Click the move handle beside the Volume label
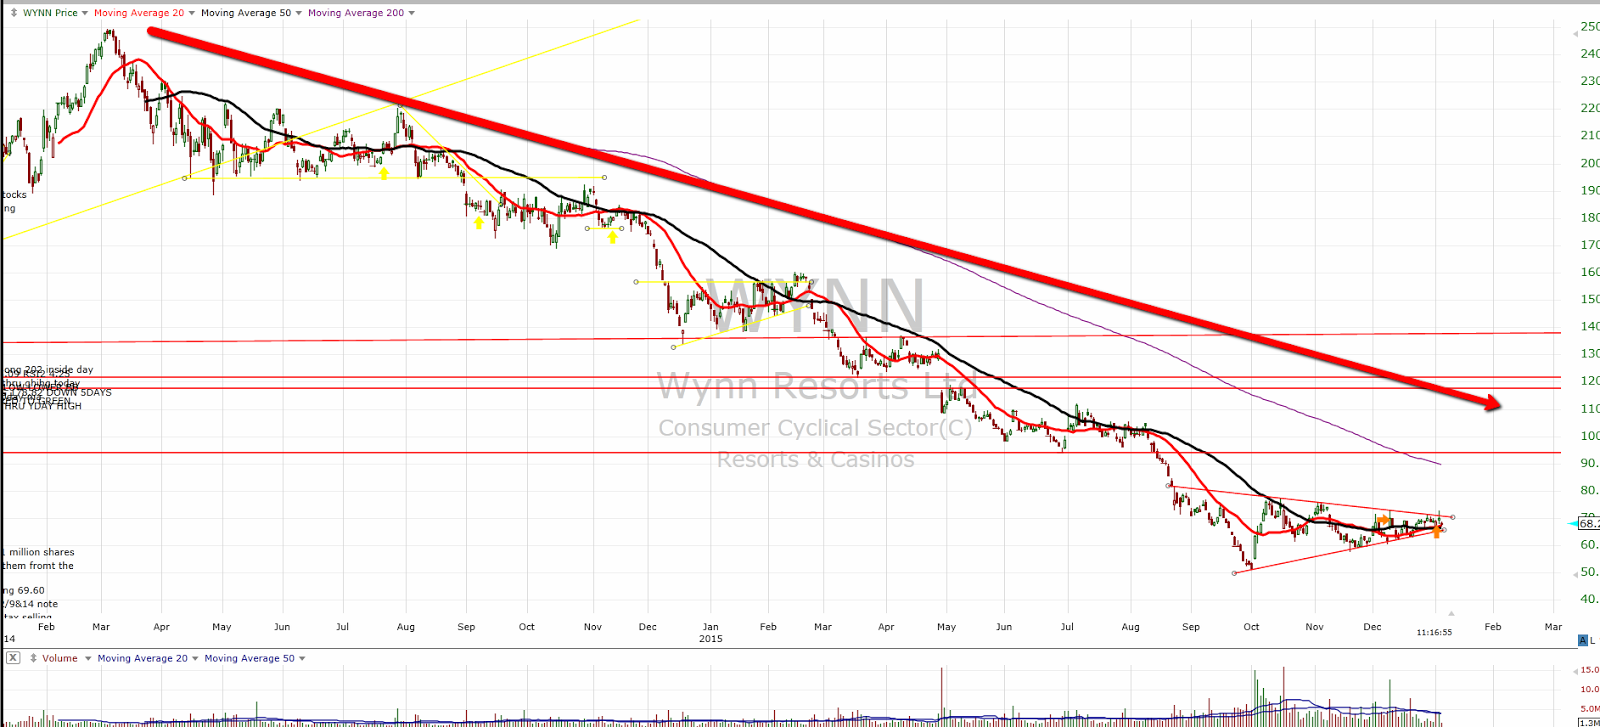The image size is (1600, 727). tap(32, 658)
